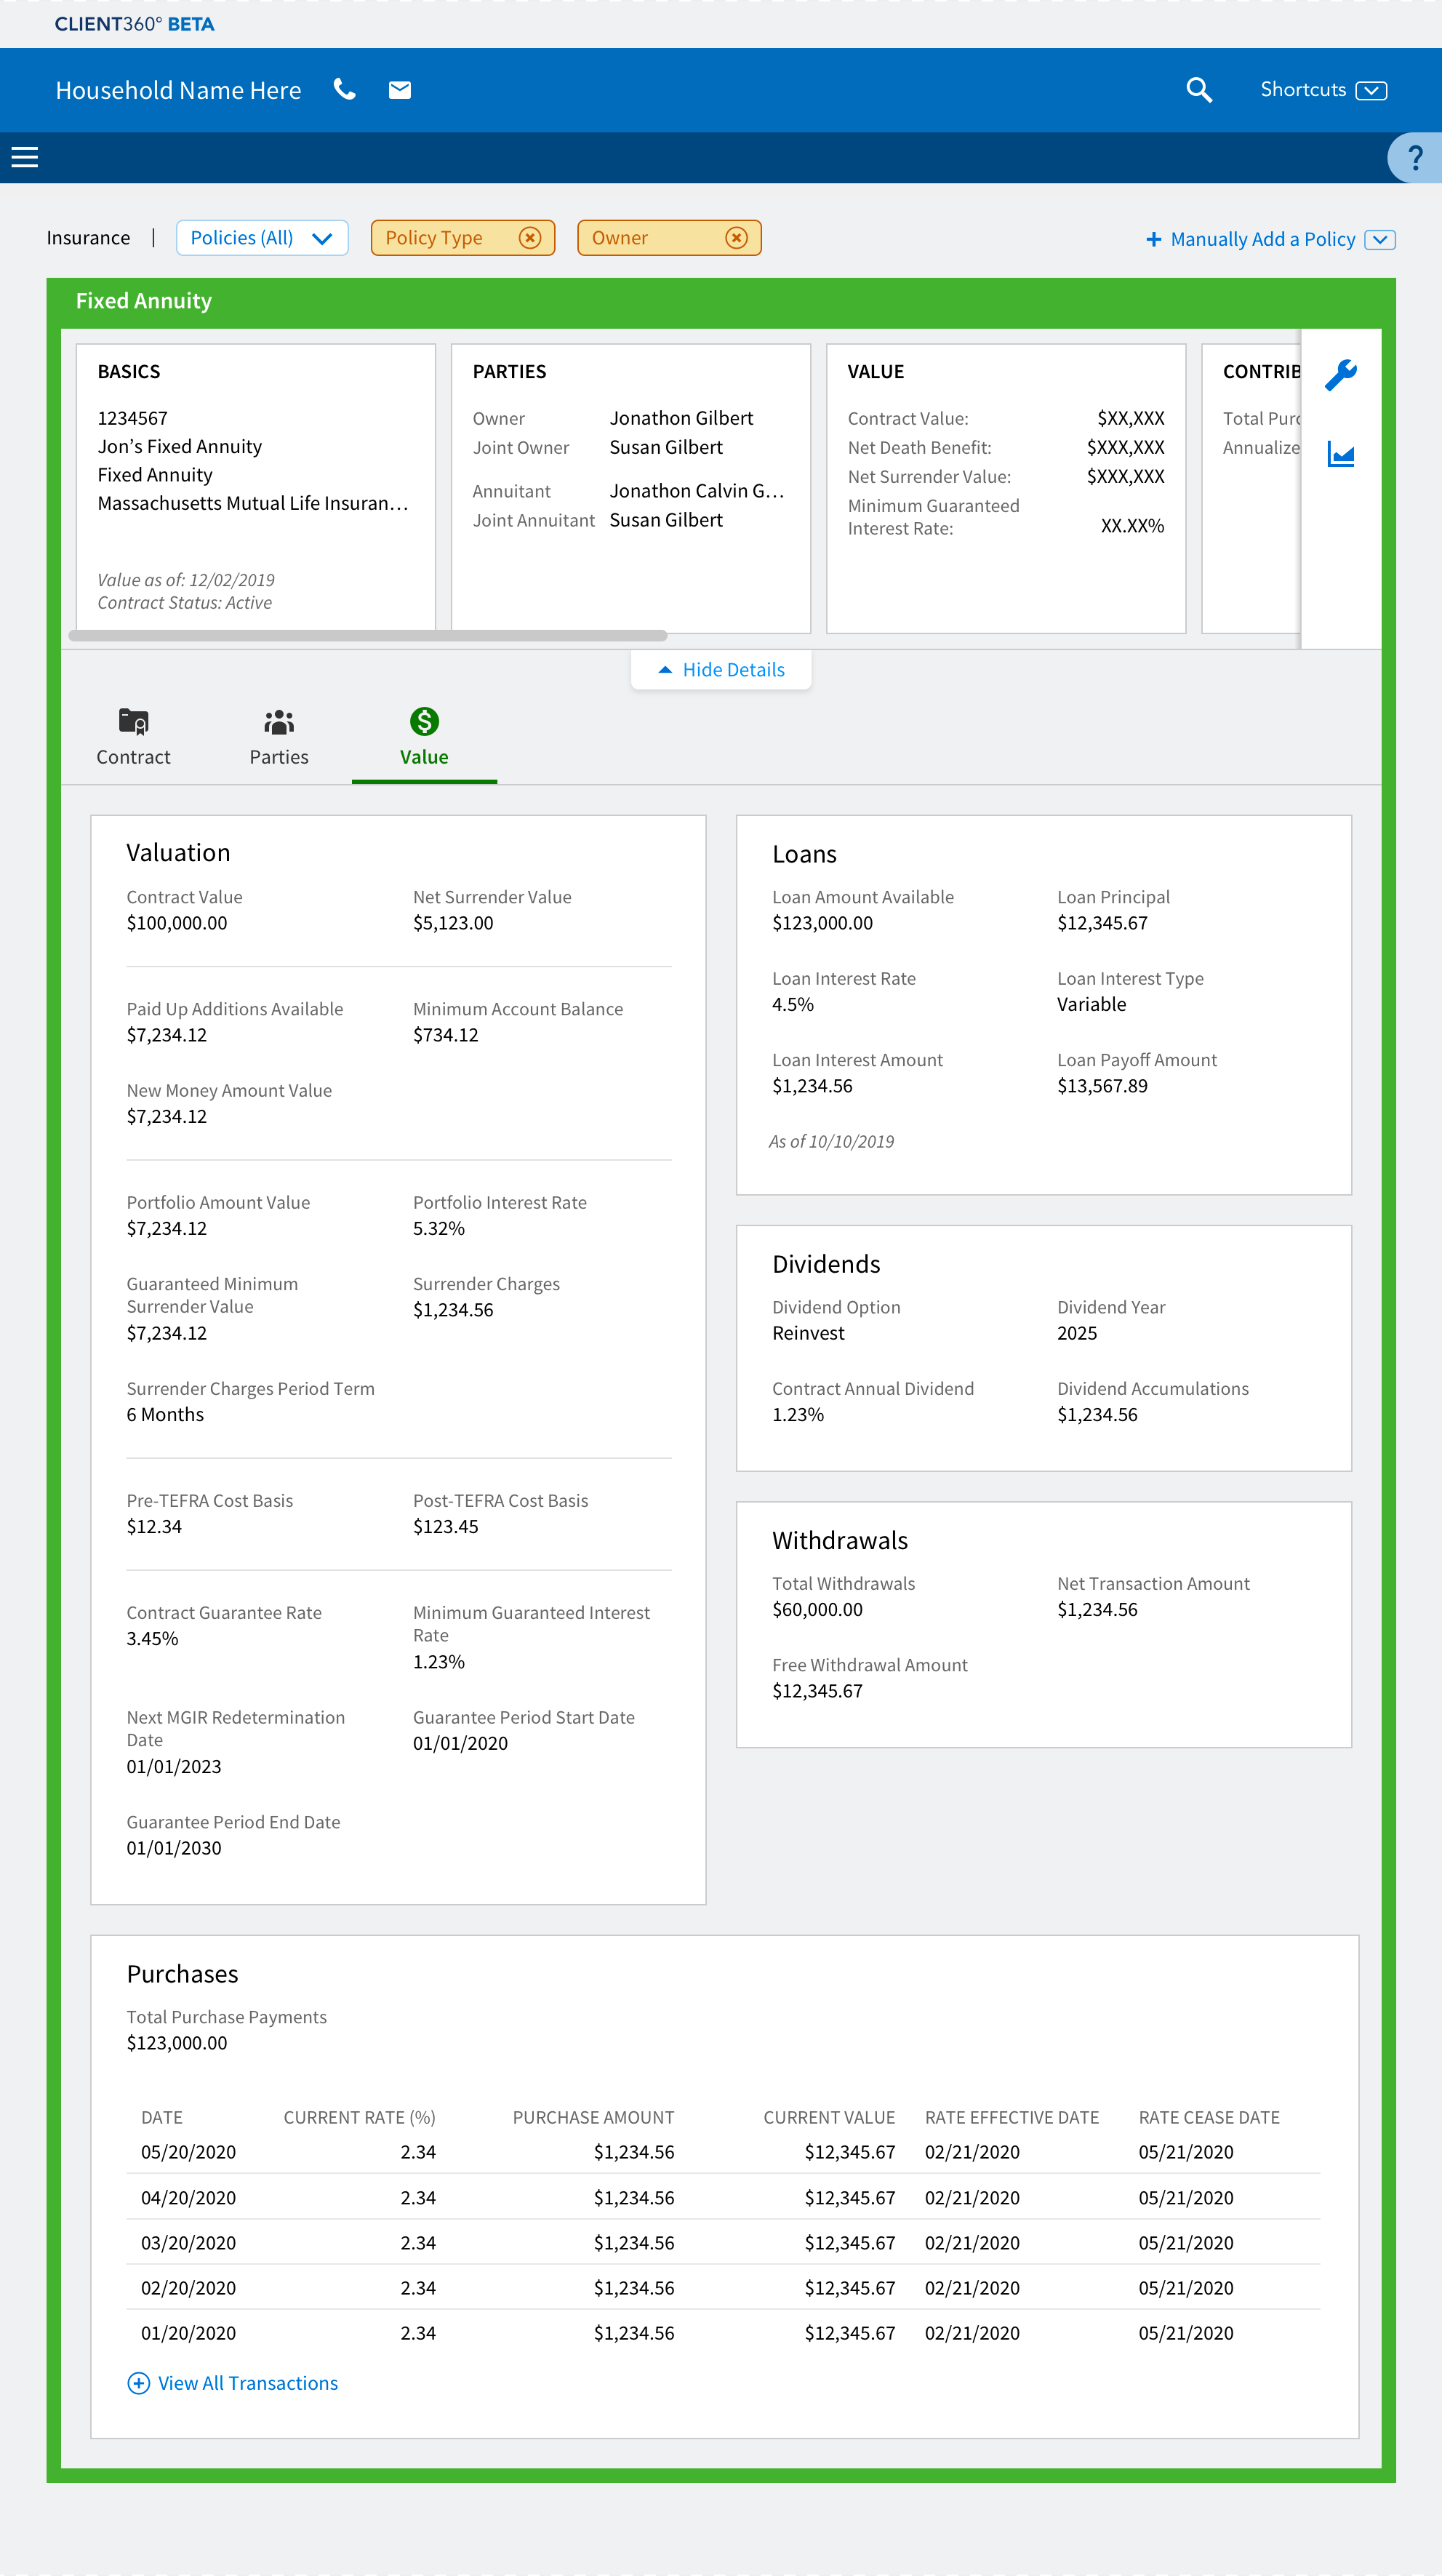Click the help question mark icon

[x=1414, y=157]
